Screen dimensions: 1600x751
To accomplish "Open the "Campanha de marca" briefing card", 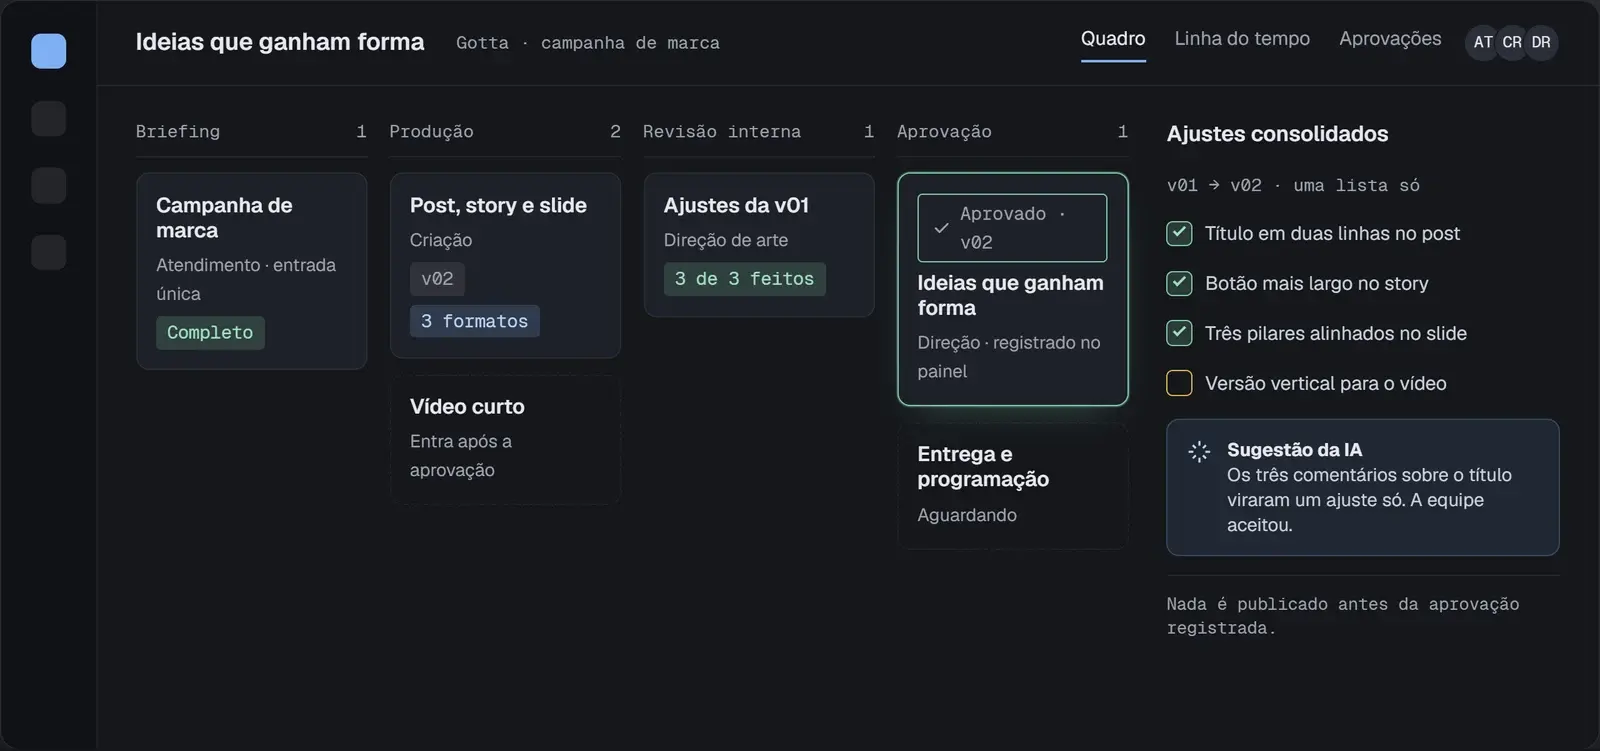I will [252, 271].
